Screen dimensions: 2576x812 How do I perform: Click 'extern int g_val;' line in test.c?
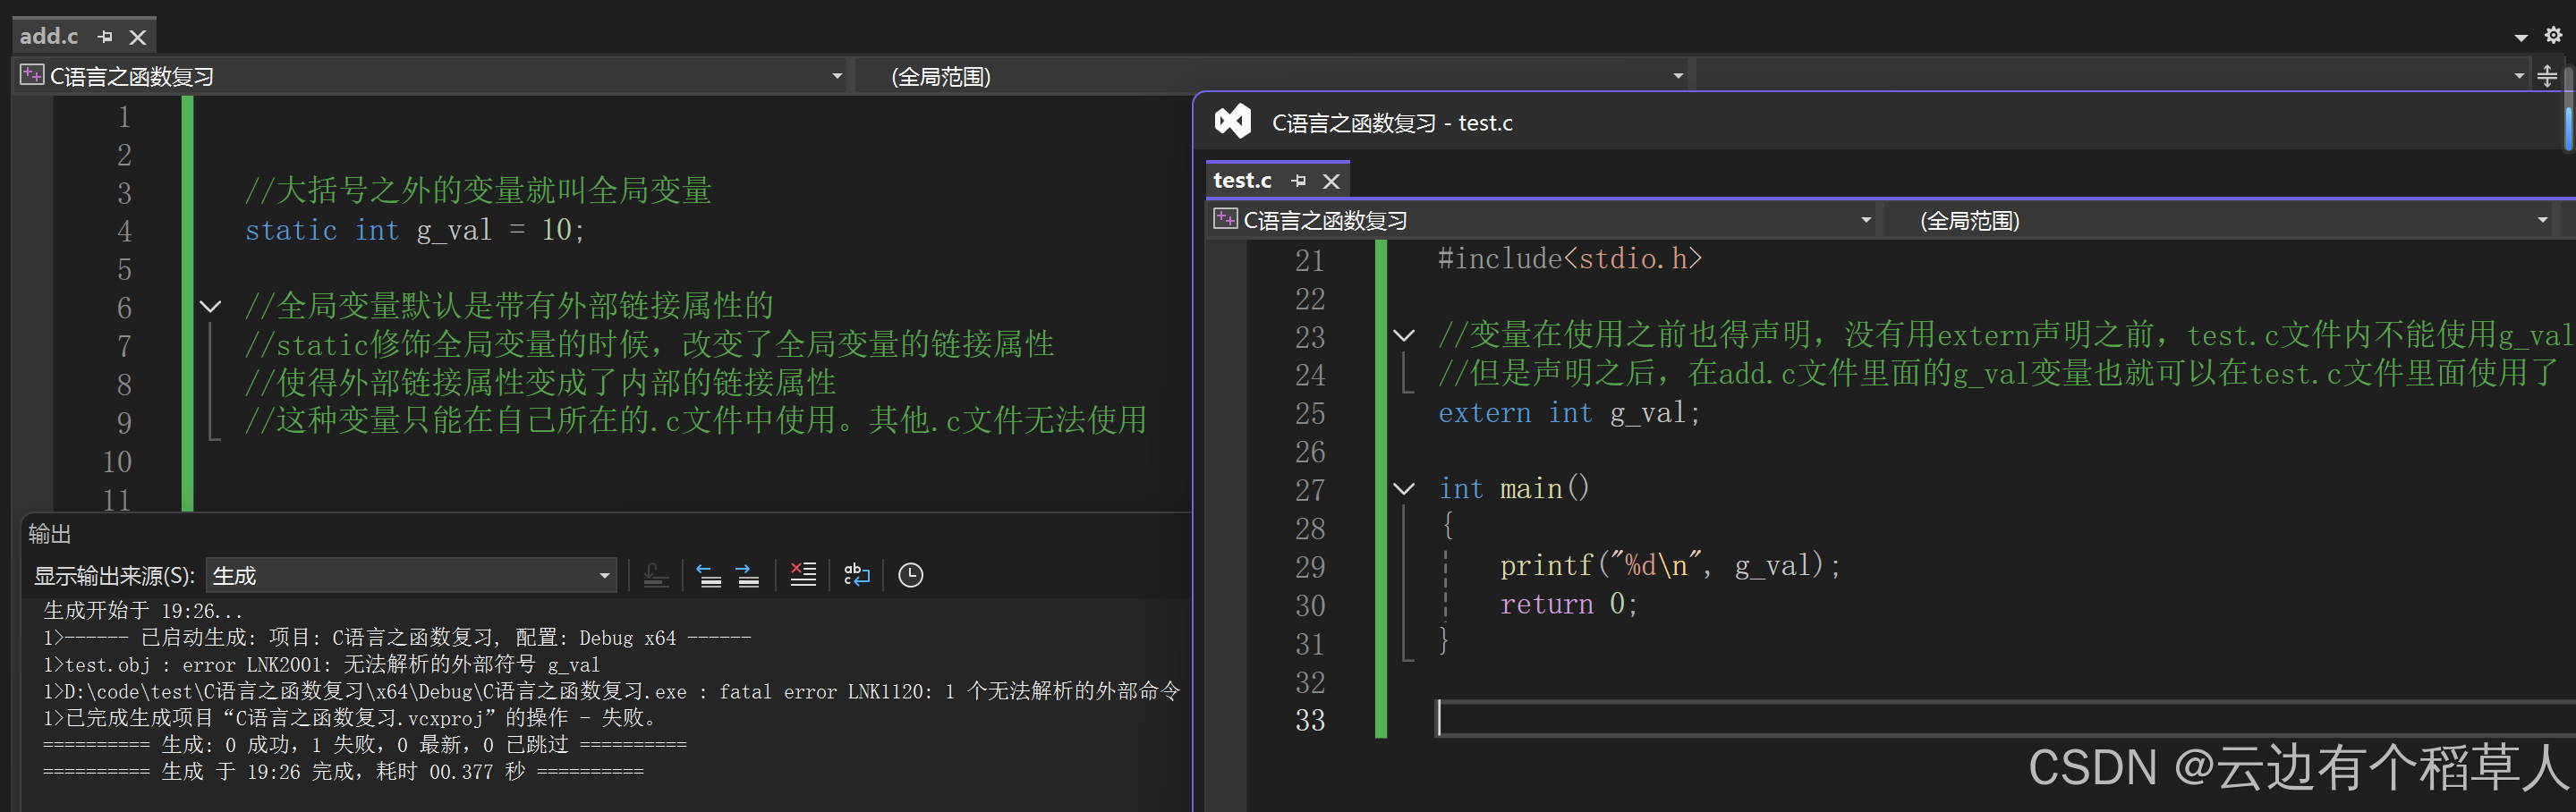pos(1569,413)
